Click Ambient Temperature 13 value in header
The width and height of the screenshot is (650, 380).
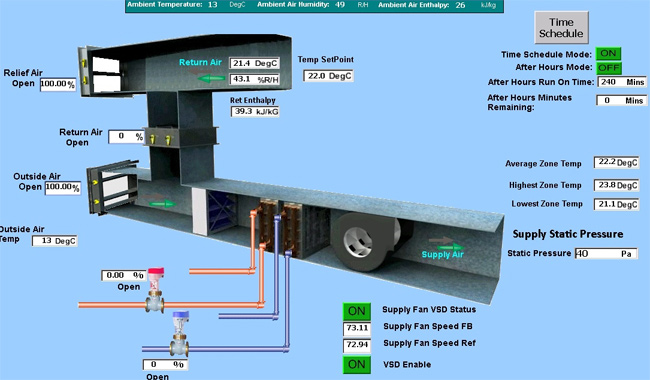coord(213,5)
